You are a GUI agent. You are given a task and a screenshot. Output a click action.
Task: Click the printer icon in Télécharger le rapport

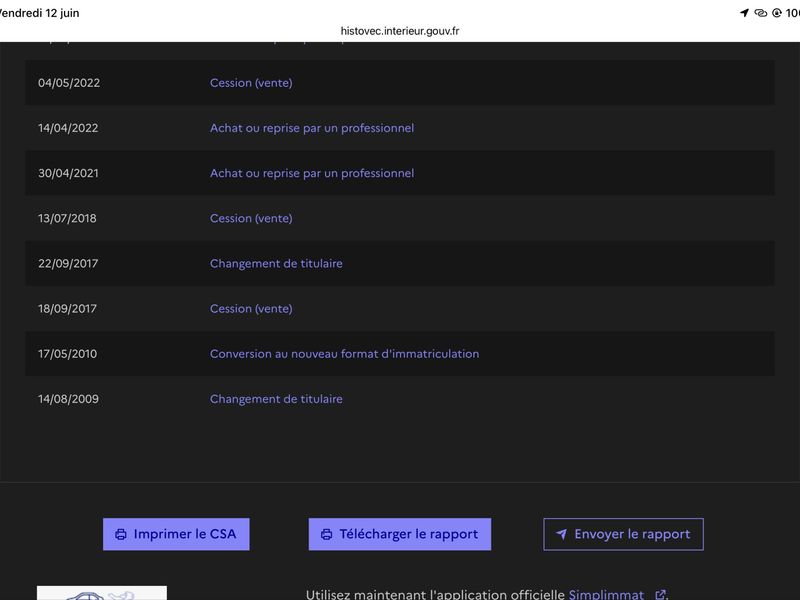[327, 534]
